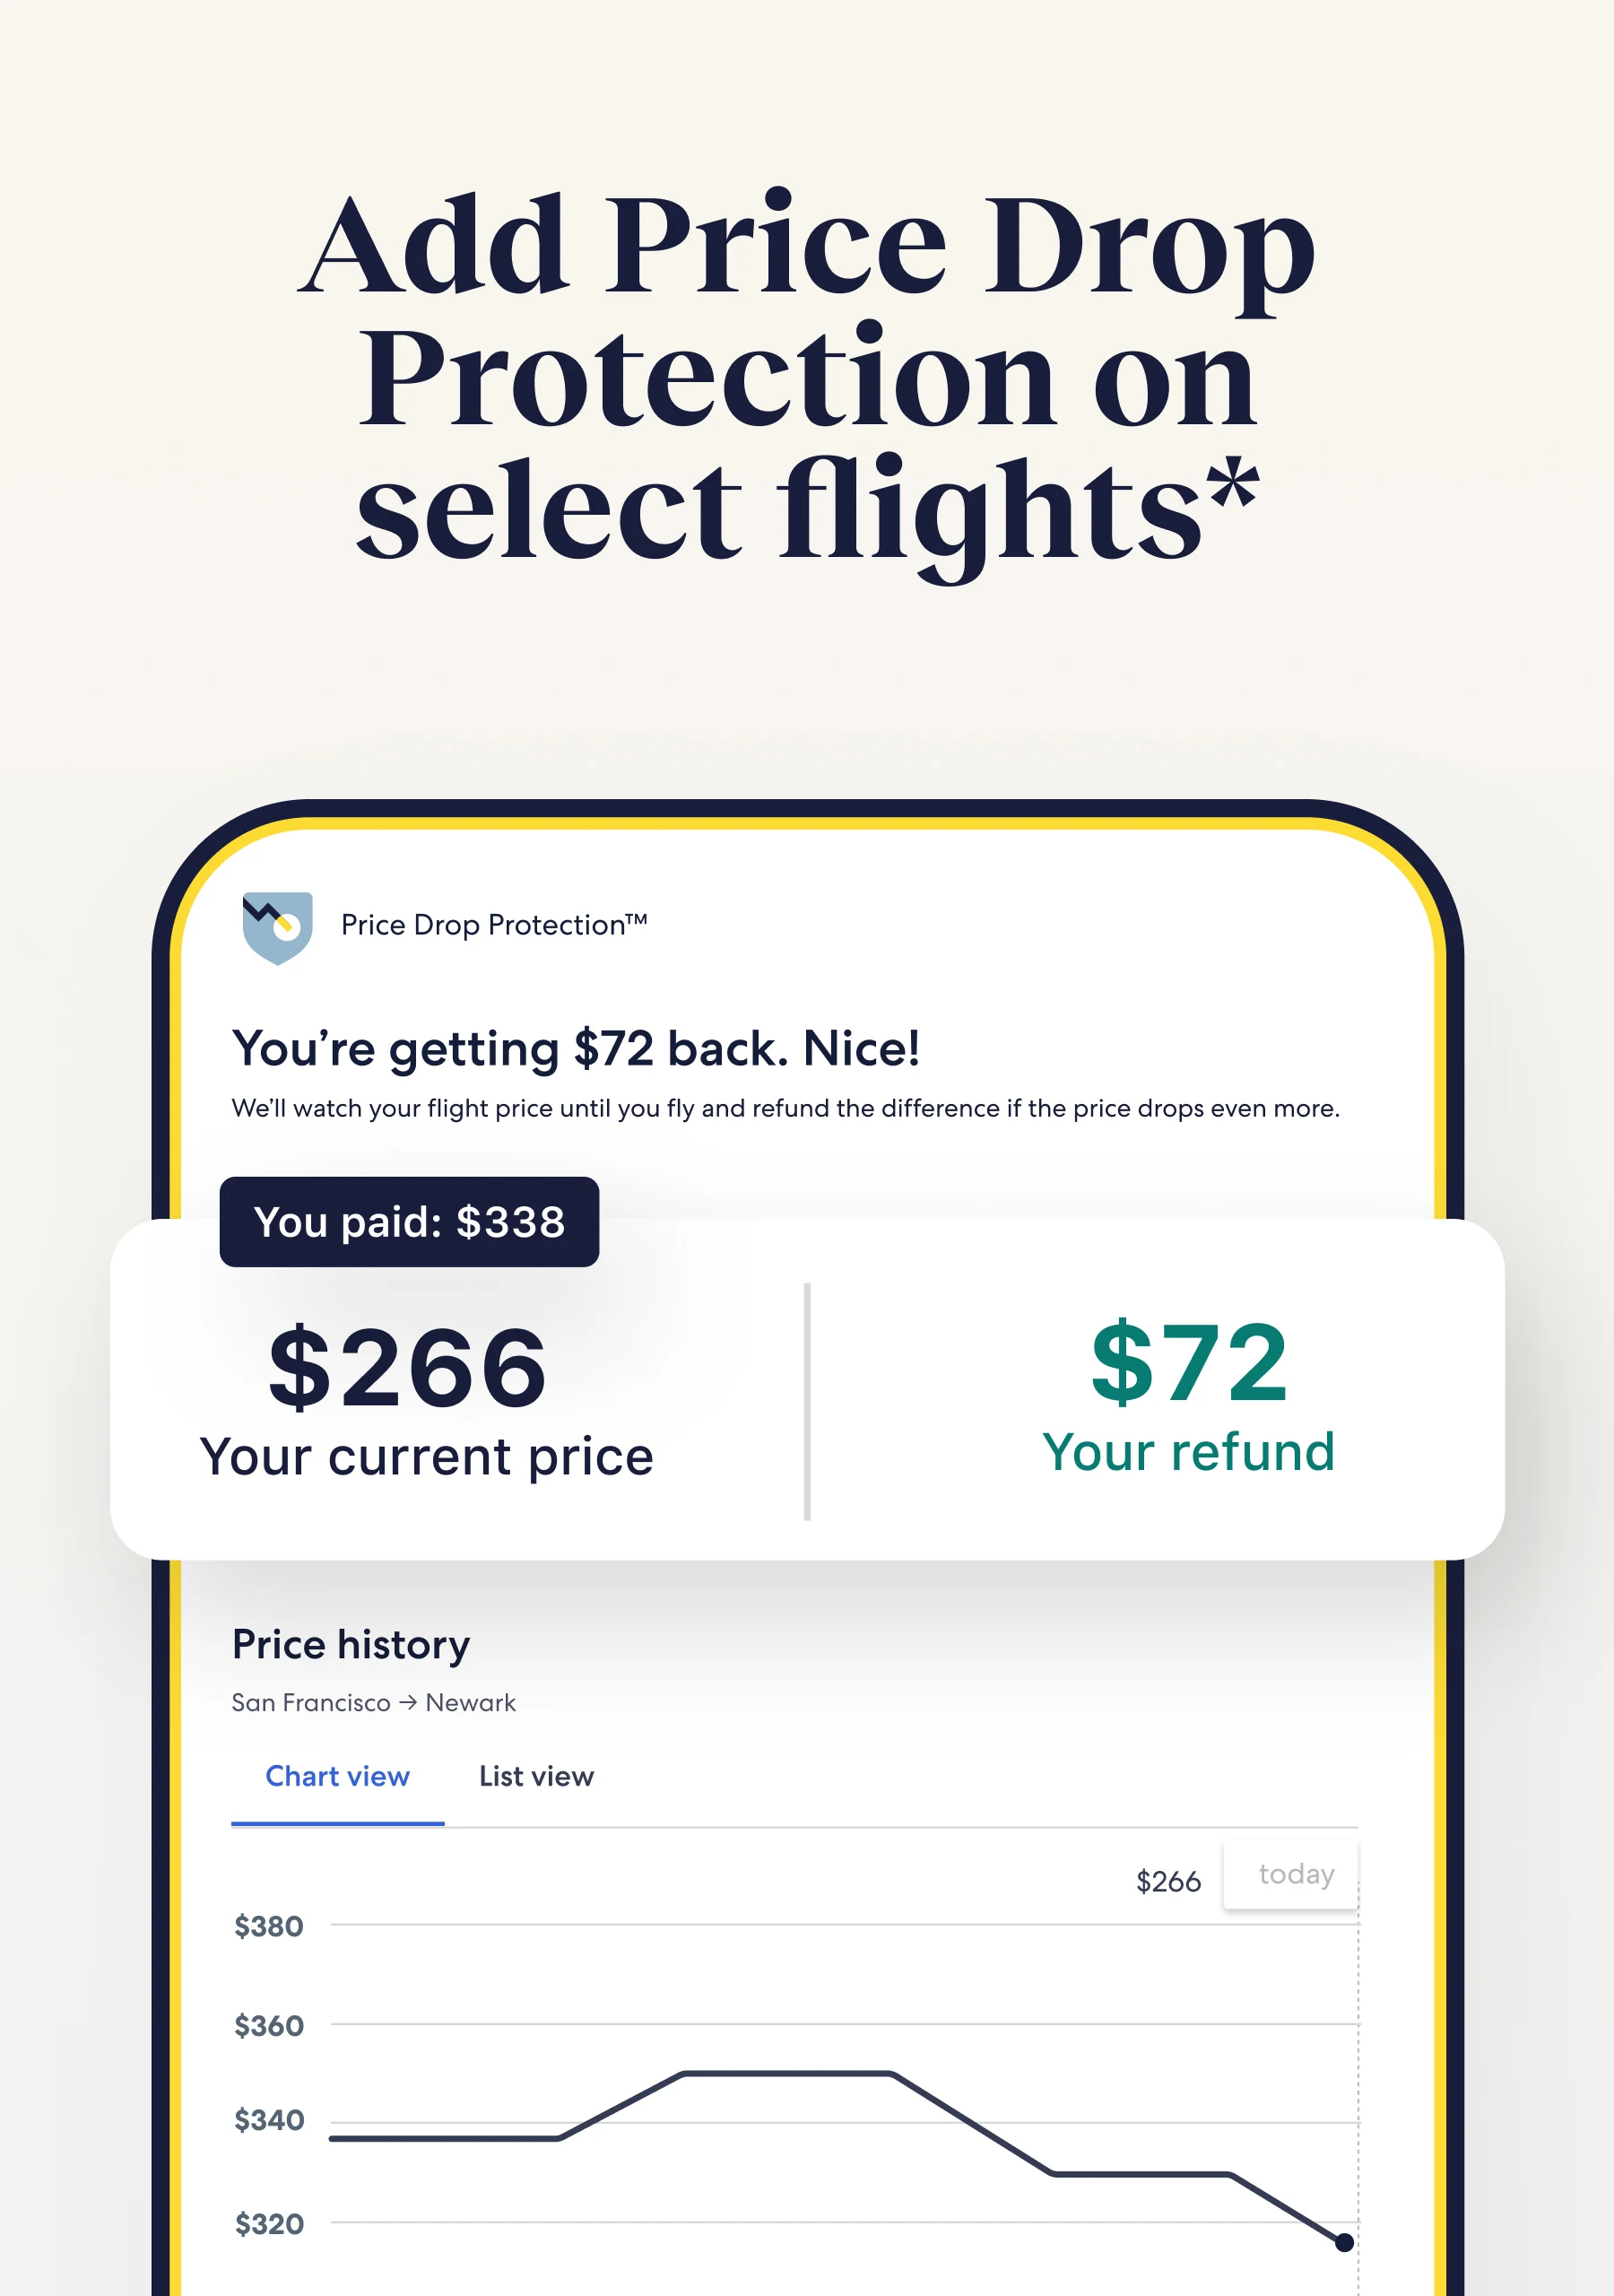Switch to the List view tab
The height and width of the screenshot is (2296, 1614).
point(536,1776)
